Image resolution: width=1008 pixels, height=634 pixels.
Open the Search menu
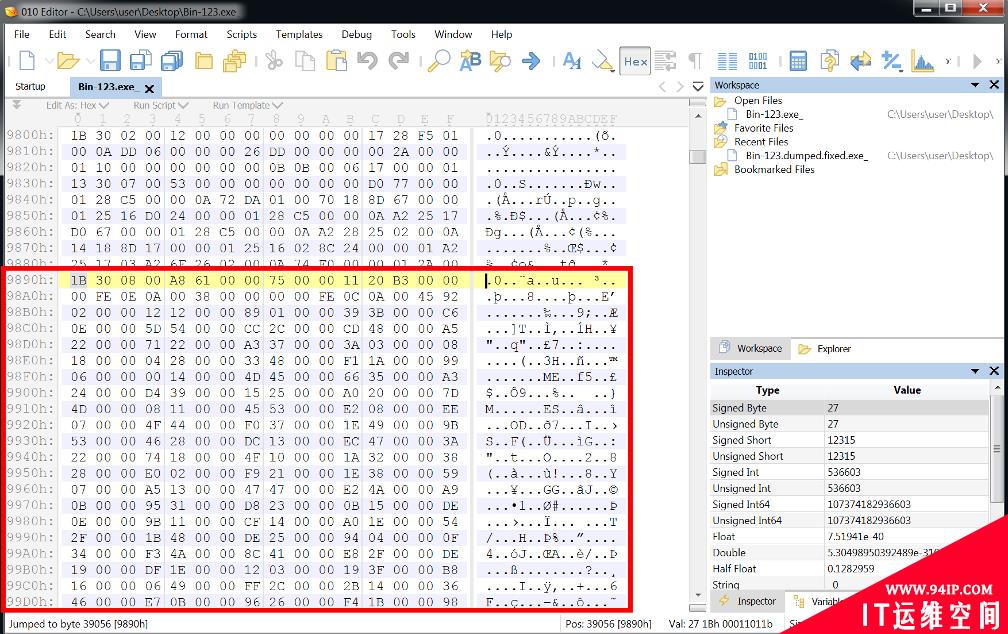[100, 34]
